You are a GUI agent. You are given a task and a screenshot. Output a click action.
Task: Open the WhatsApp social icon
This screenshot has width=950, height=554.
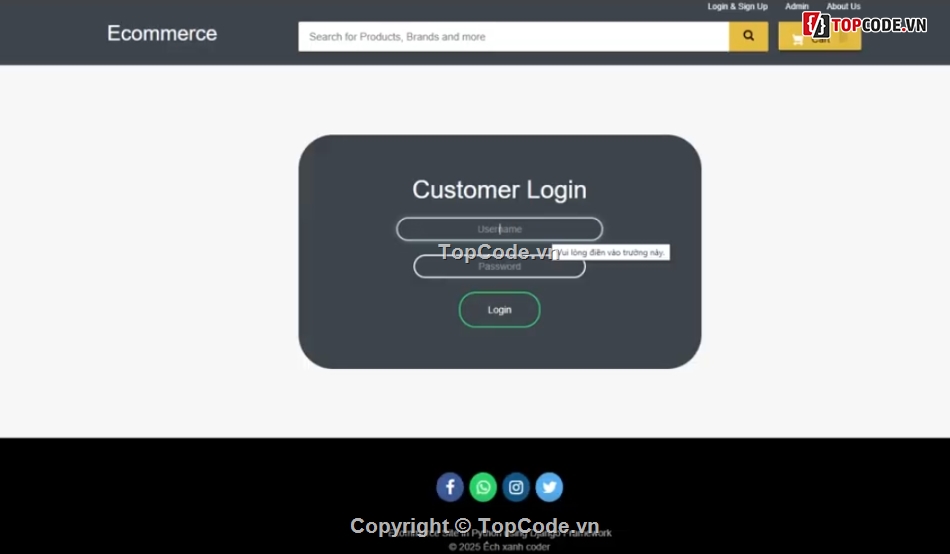(x=483, y=487)
